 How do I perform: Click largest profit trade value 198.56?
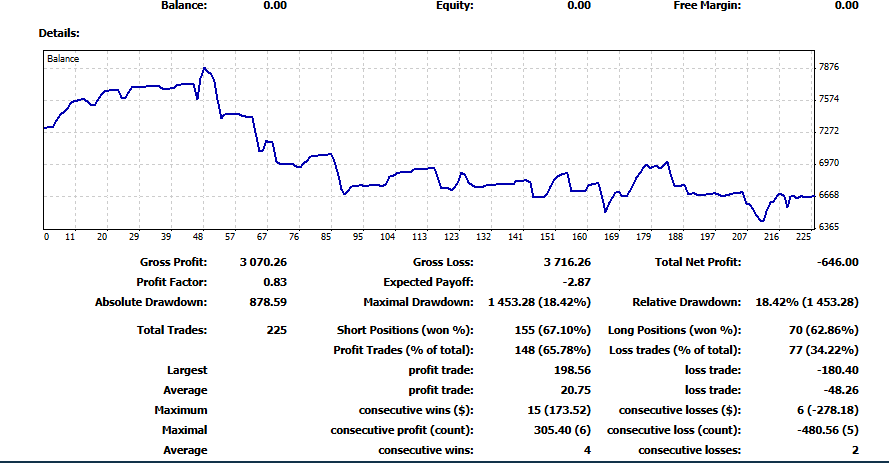(x=572, y=370)
